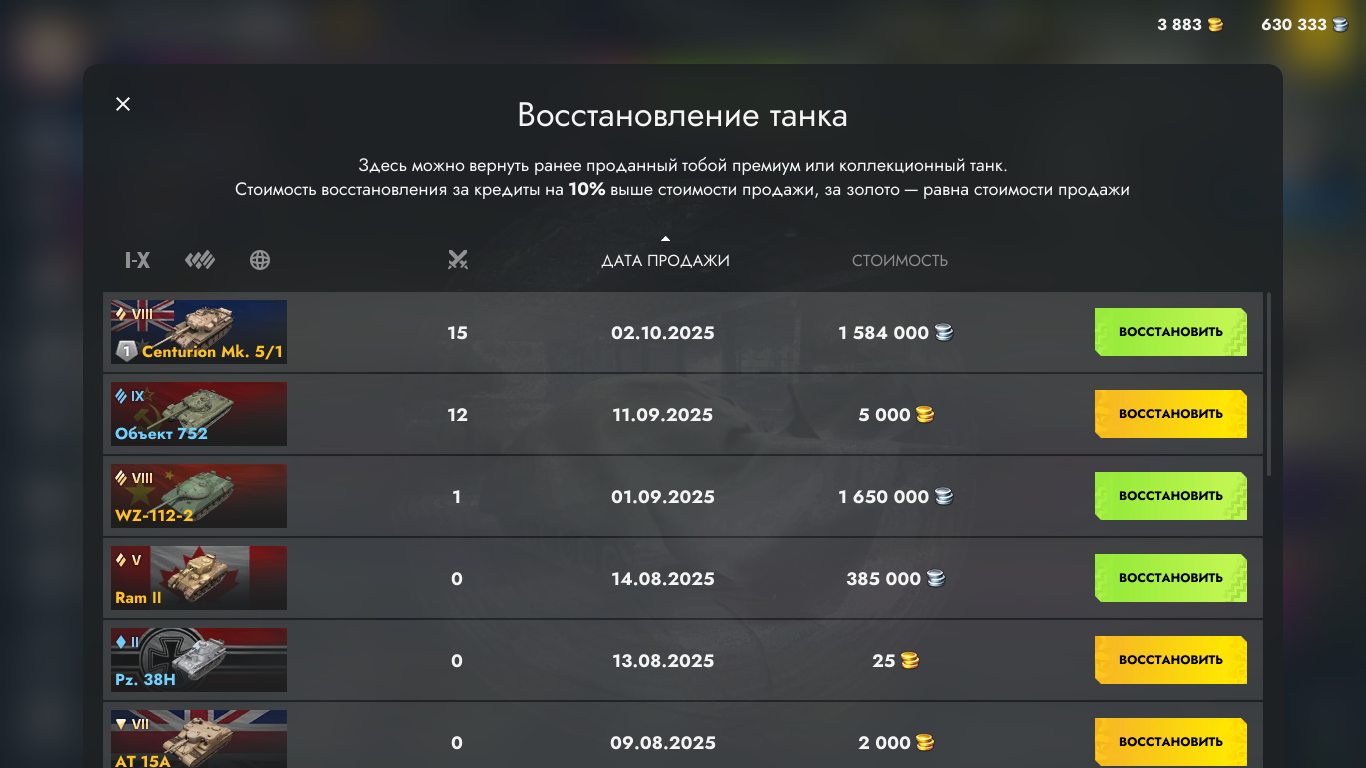Select the Объект 752 tank thumbnail
Screen dimensions: 1366x768
tap(199, 414)
